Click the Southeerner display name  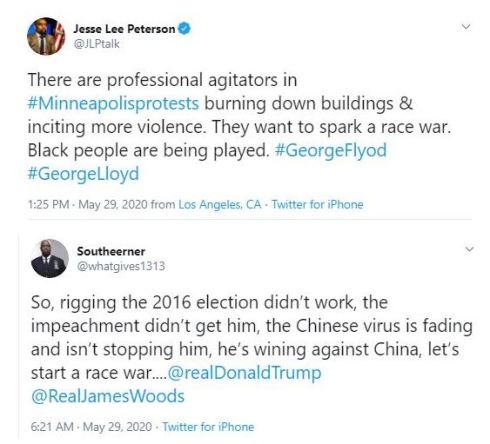111,251
